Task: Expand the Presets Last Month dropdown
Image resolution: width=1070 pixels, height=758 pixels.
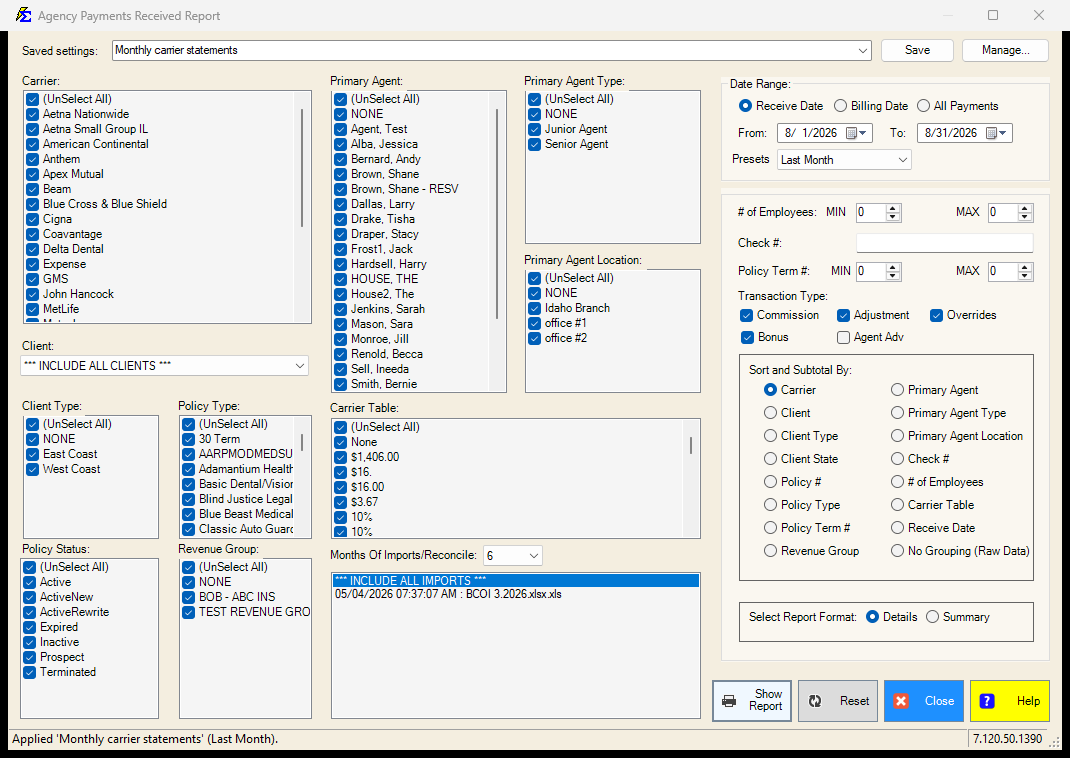Action: 902,160
